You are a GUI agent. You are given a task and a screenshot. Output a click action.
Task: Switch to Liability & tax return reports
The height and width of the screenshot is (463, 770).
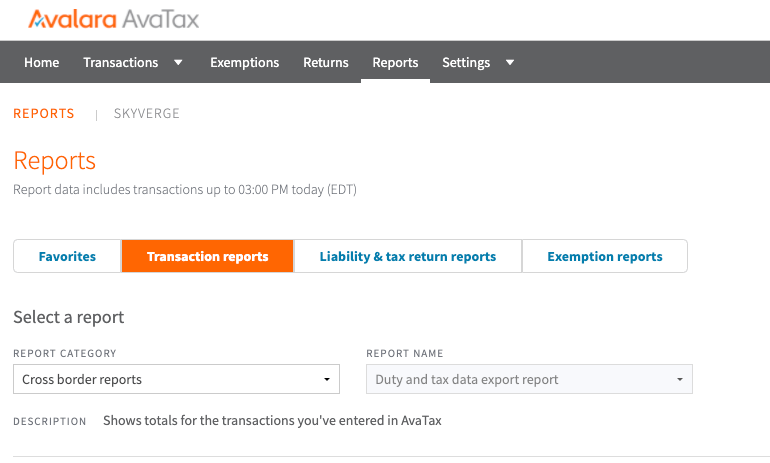coord(408,256)
